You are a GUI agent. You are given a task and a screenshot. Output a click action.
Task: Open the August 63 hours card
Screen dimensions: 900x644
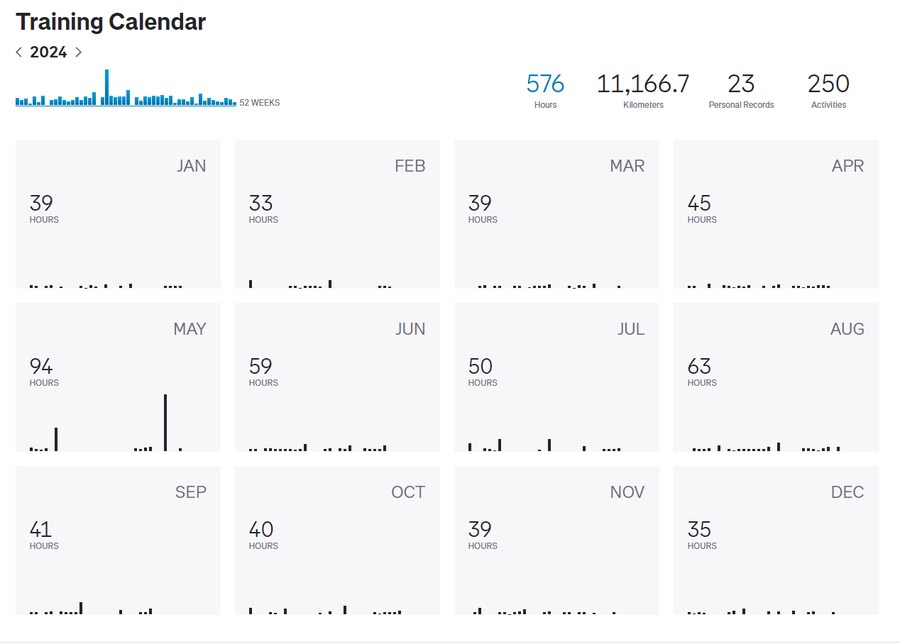[x=776, y=377]
